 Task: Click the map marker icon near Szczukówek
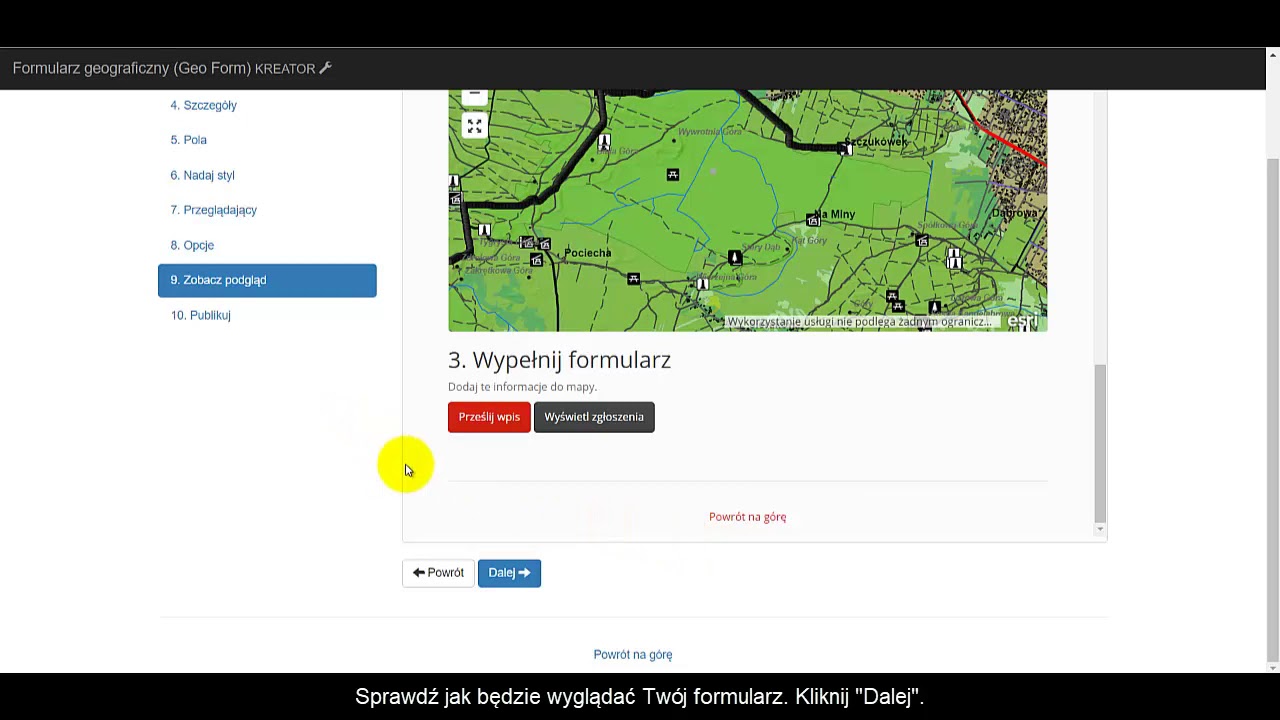pos(845,150)
